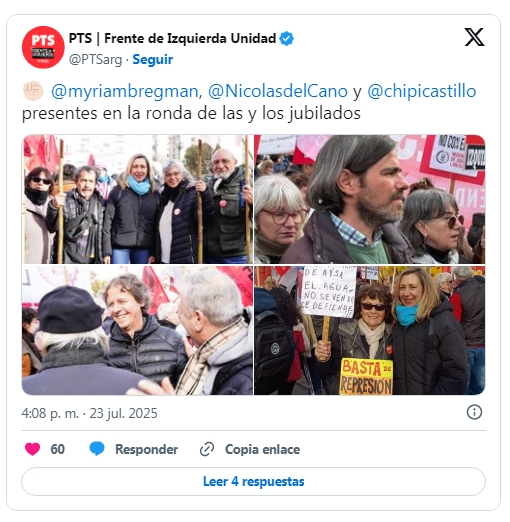The height and width of the screenshot is (522, 510).
Task: Click the Copia enlace label
Action: [262, 449]
